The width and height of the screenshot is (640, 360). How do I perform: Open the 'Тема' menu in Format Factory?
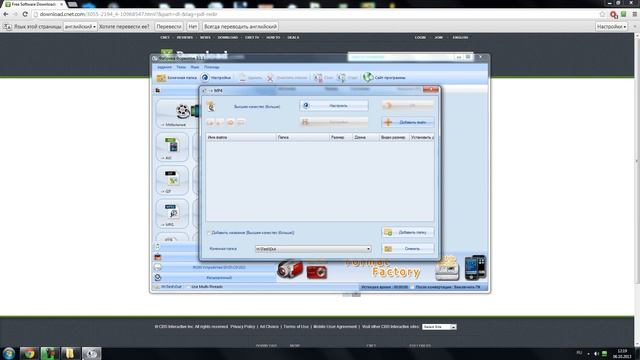tap(181, 67)
